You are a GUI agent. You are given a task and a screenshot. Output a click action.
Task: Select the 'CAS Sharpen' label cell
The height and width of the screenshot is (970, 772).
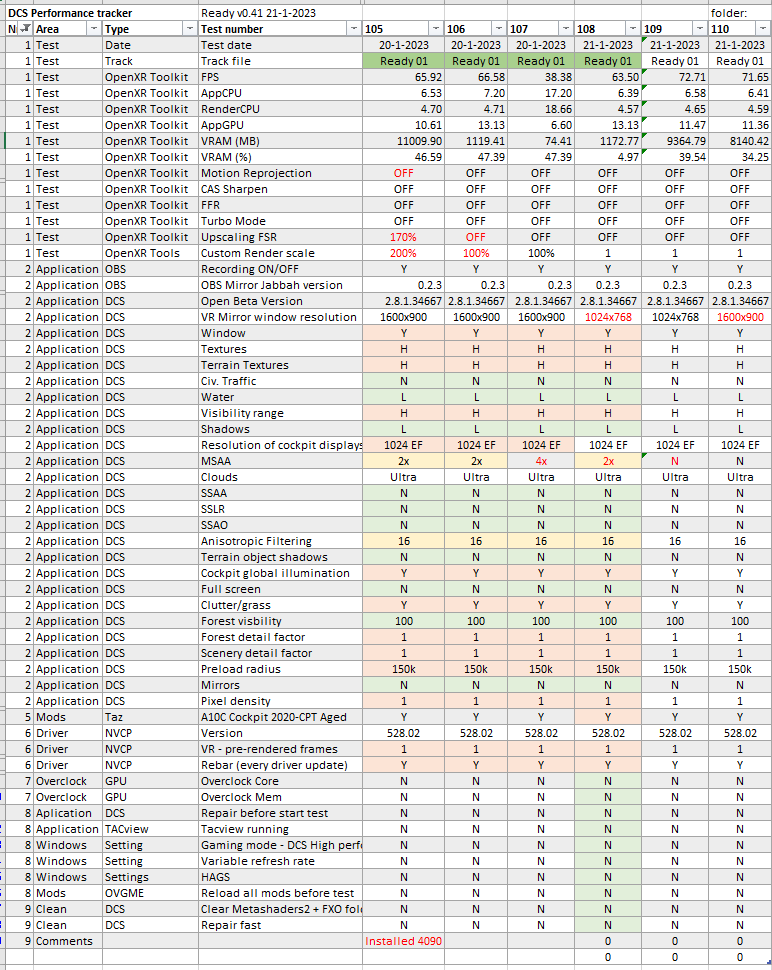click(x=280, y=189)
